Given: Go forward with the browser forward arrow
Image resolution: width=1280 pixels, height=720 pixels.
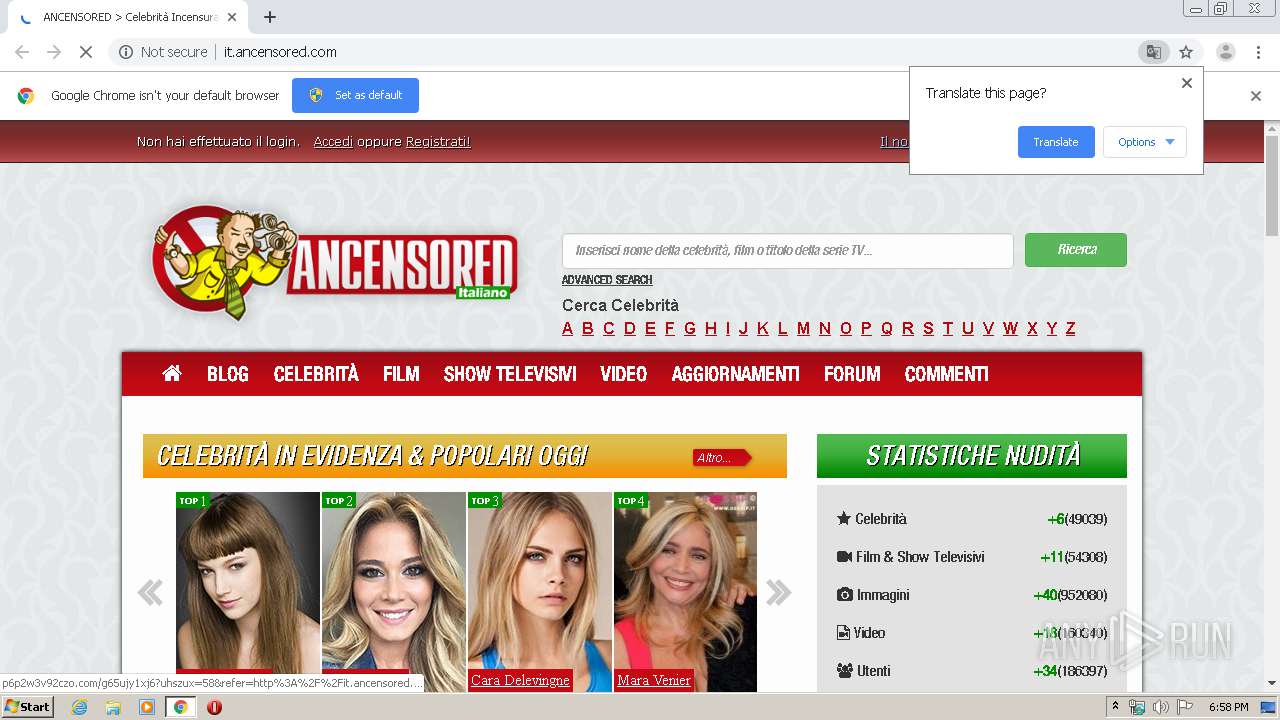Looking at the screenshot, I should point(54,52).
